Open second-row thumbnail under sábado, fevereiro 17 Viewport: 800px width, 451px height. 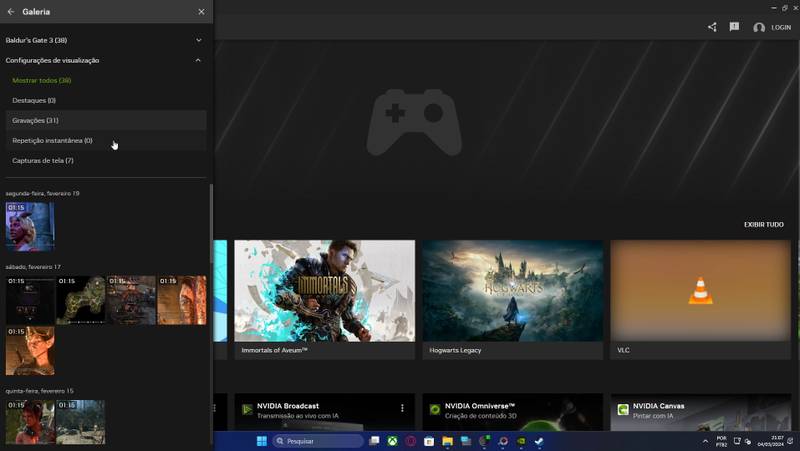pos(30,350)
